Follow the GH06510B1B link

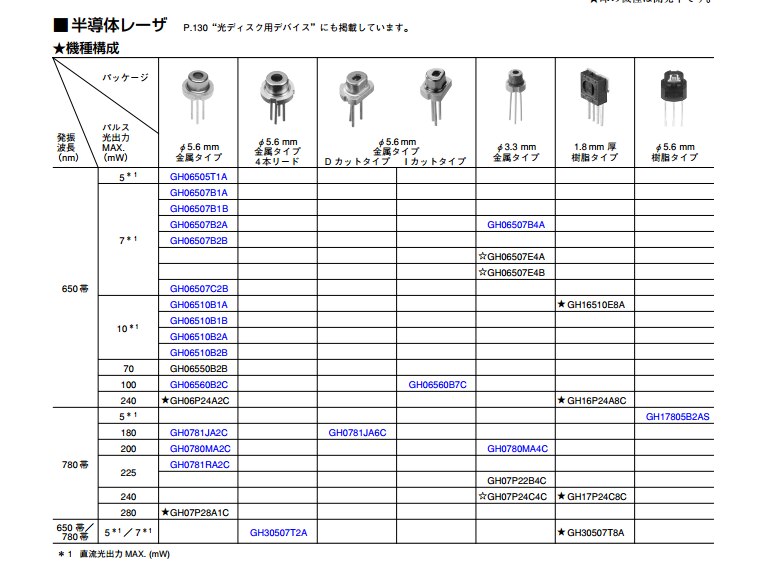pyautogui.click(x=198, y=320)
